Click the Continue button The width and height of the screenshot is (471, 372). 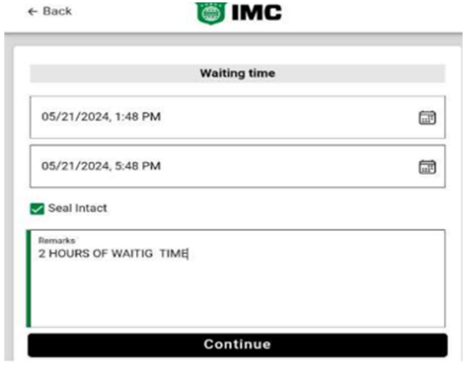point(237,345)
